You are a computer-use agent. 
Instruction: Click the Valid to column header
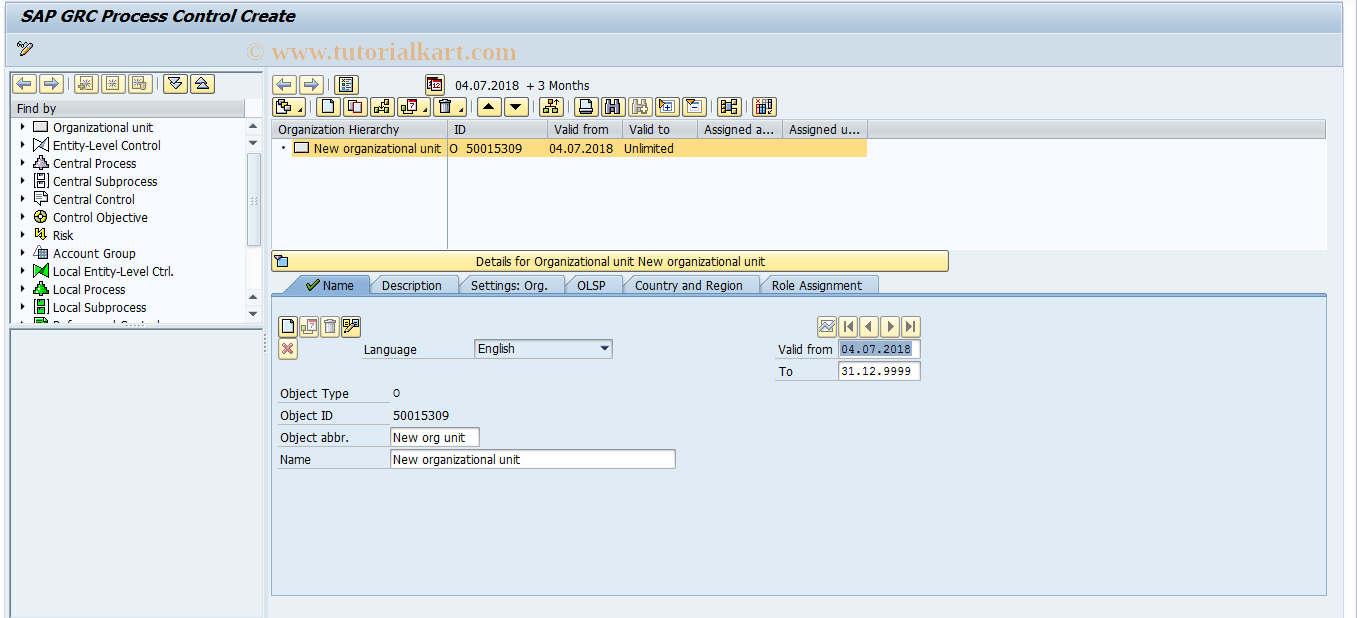[x=660, y=129]
